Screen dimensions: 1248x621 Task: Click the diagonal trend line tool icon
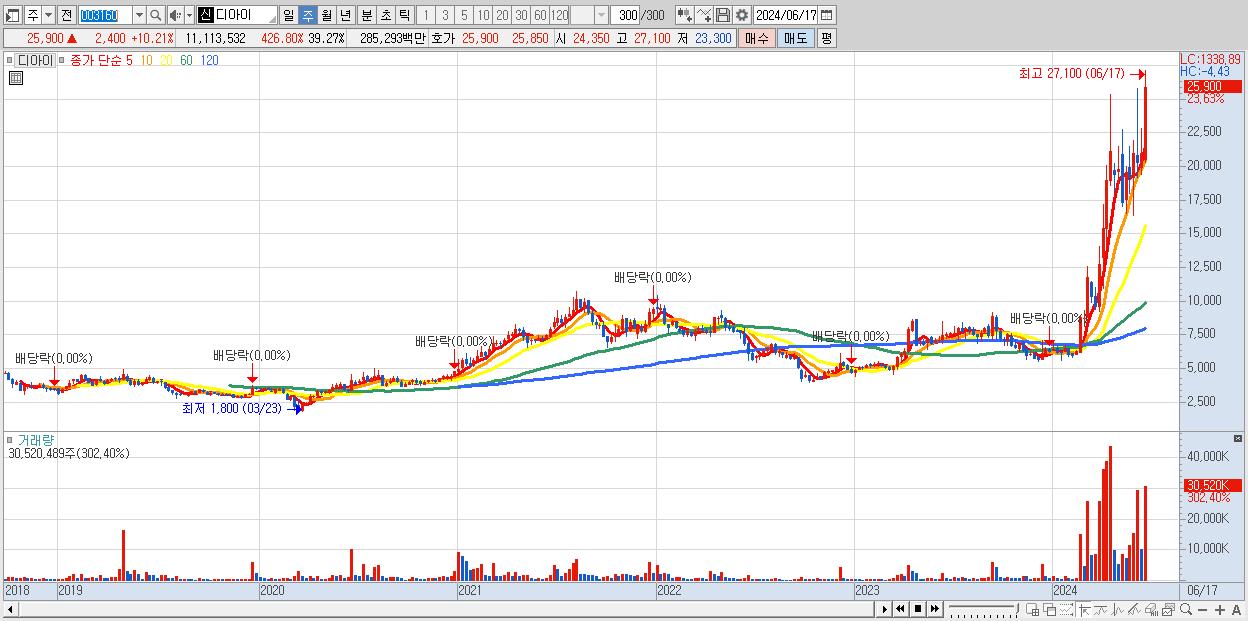coord(1134,610)
